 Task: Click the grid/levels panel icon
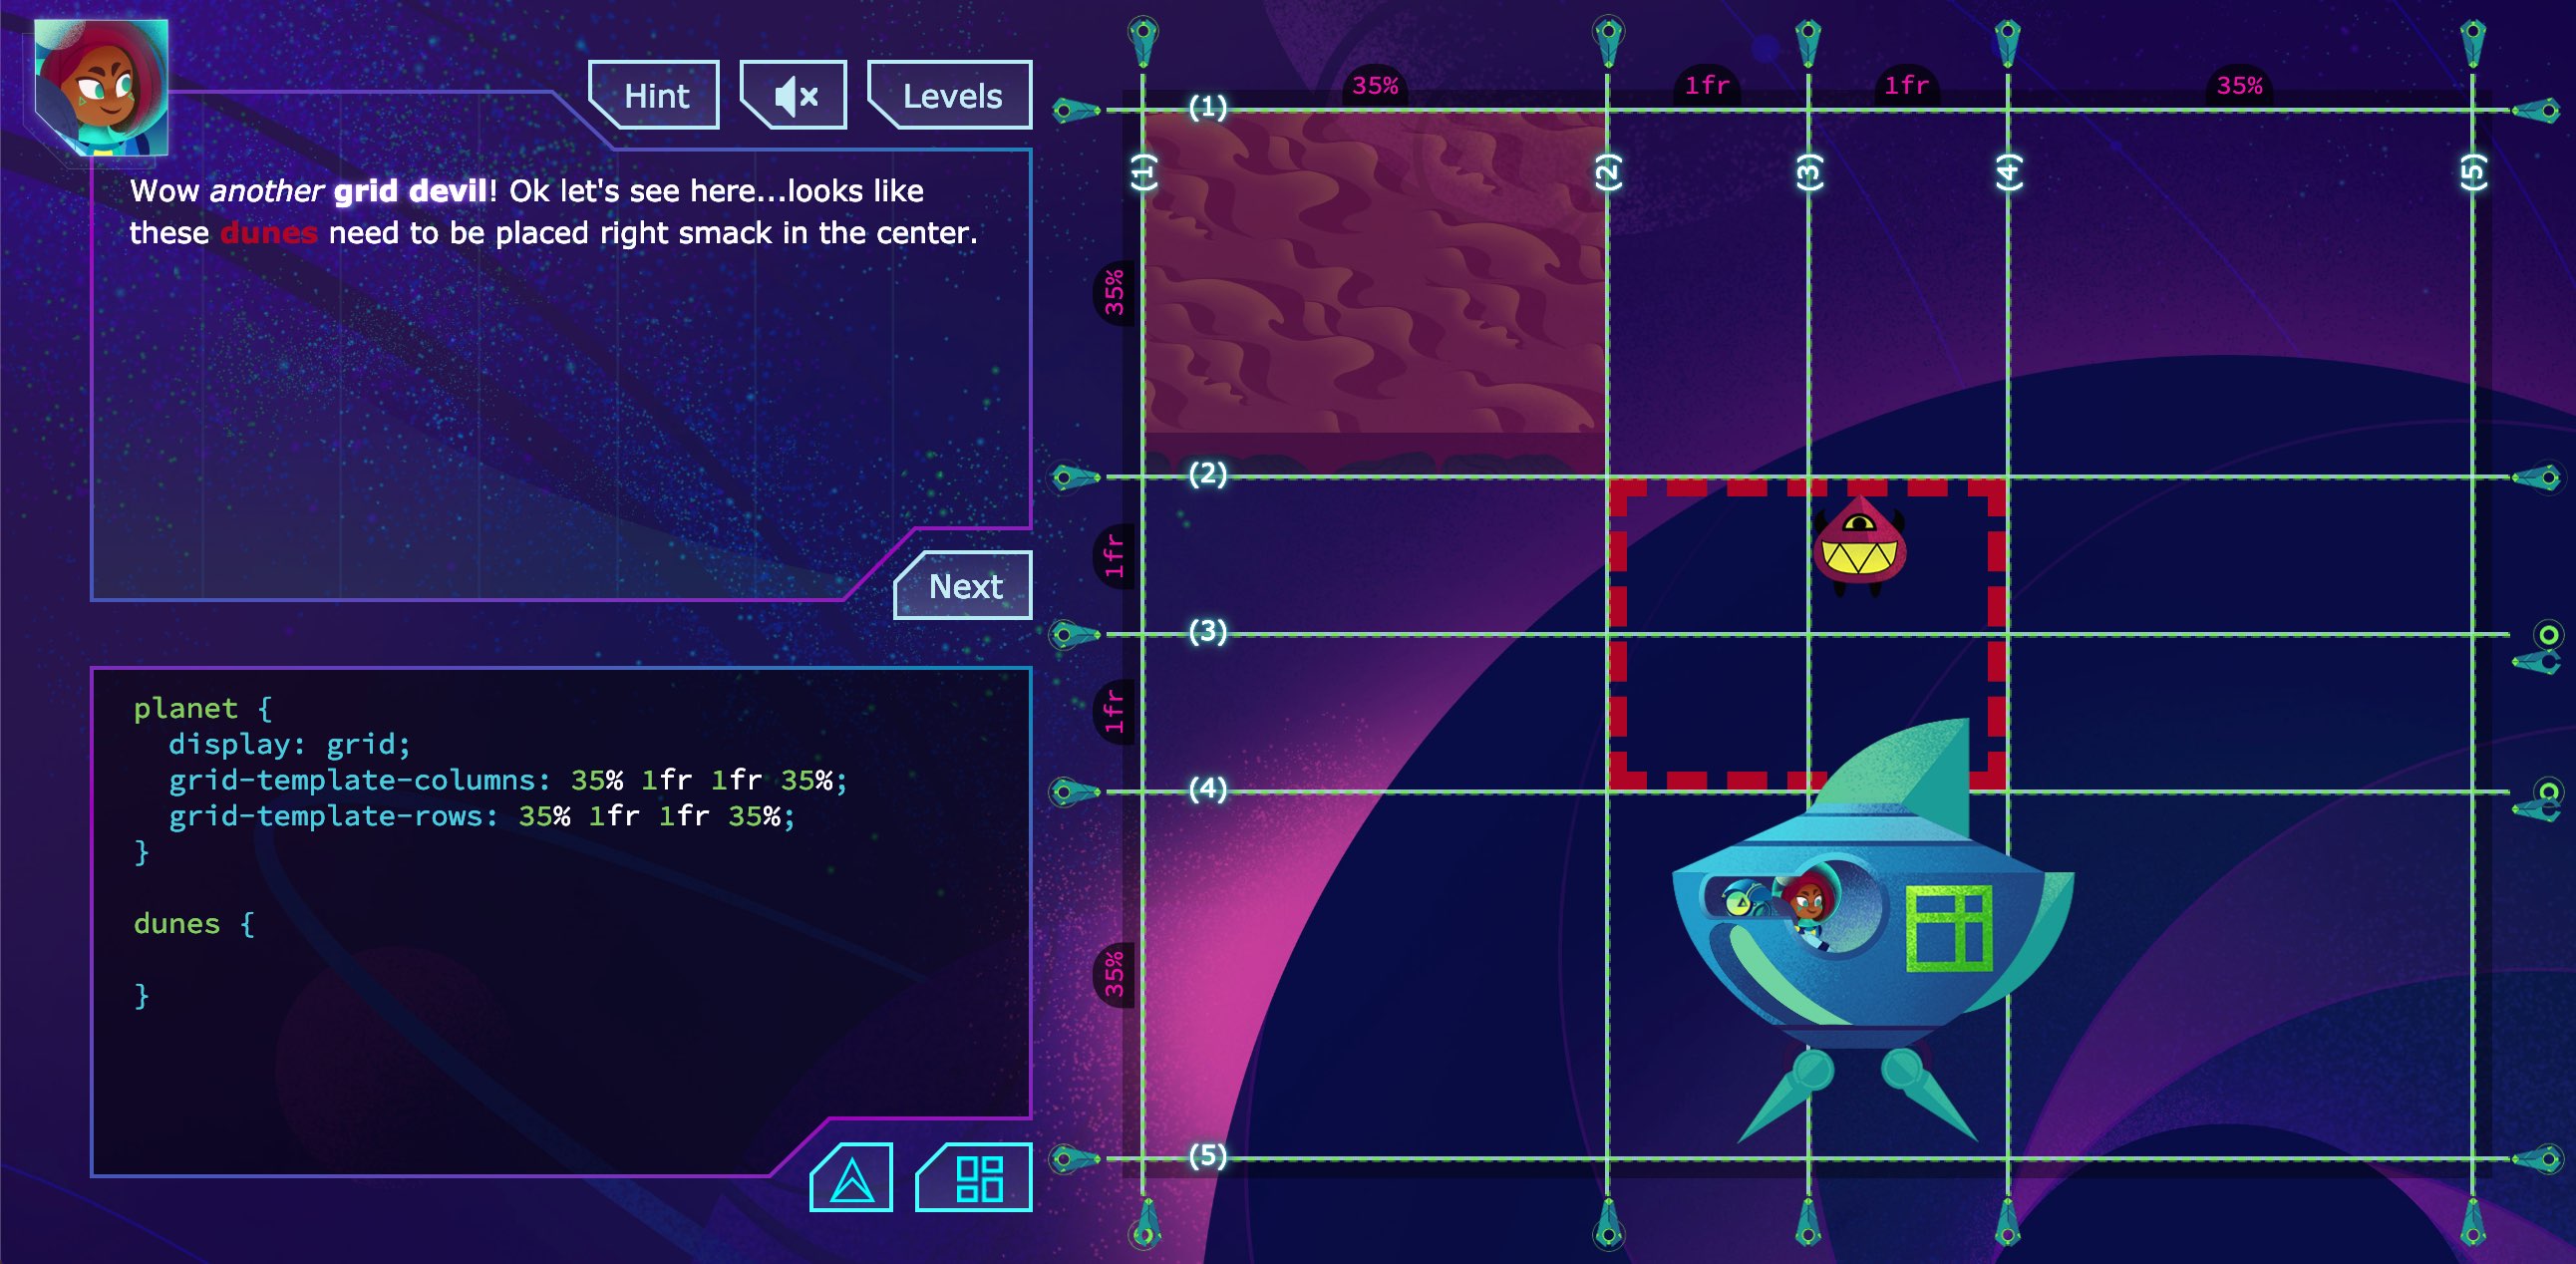pyautogui.click(x=982, y=1180)
